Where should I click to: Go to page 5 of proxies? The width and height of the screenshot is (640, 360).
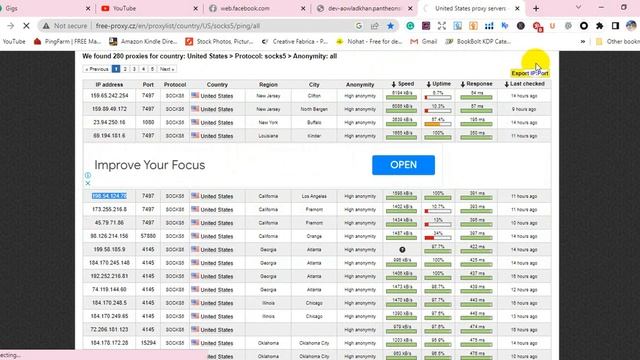[152, 69]
